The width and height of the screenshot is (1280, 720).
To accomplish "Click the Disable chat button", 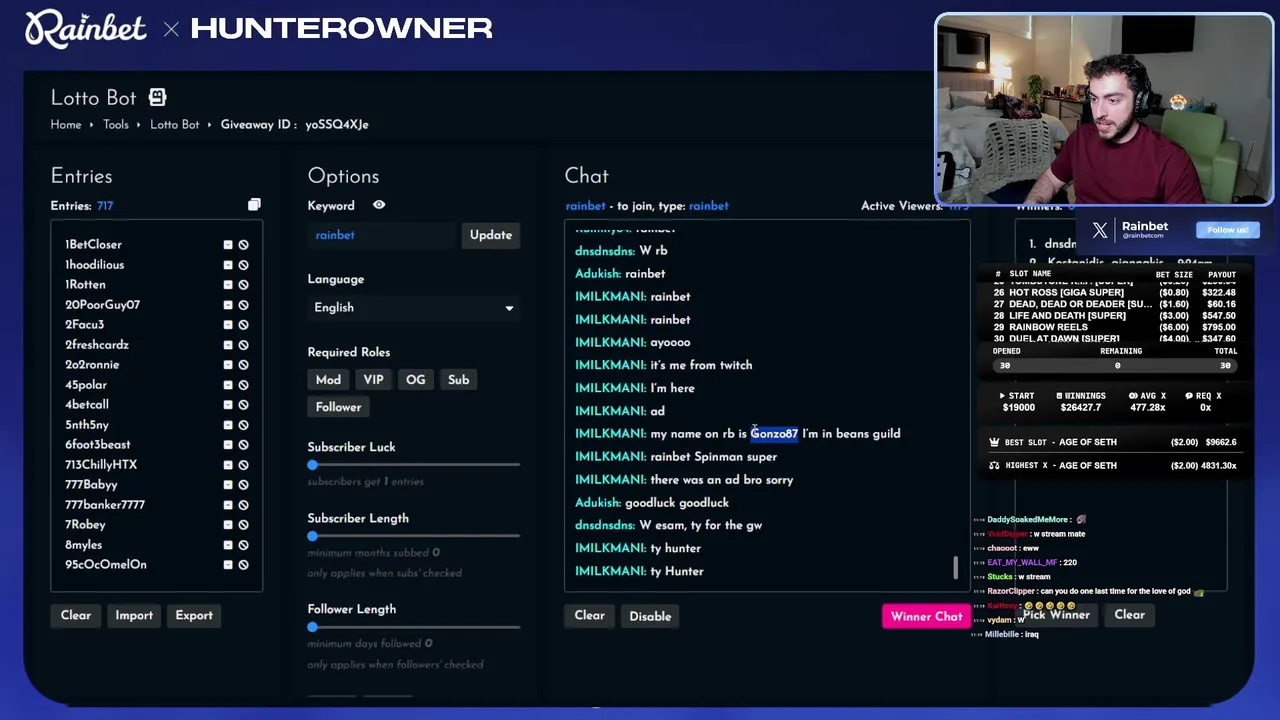I will point(650,616).
